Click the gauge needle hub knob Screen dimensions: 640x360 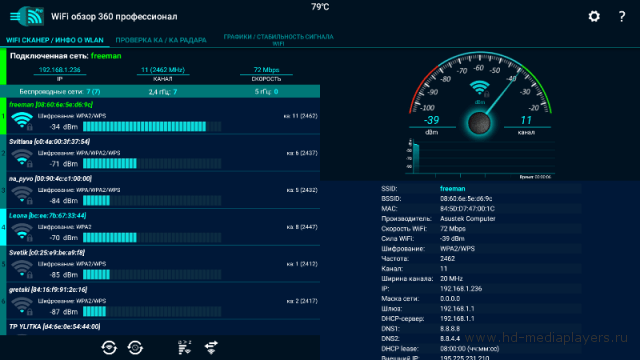[x=479, y=123]
